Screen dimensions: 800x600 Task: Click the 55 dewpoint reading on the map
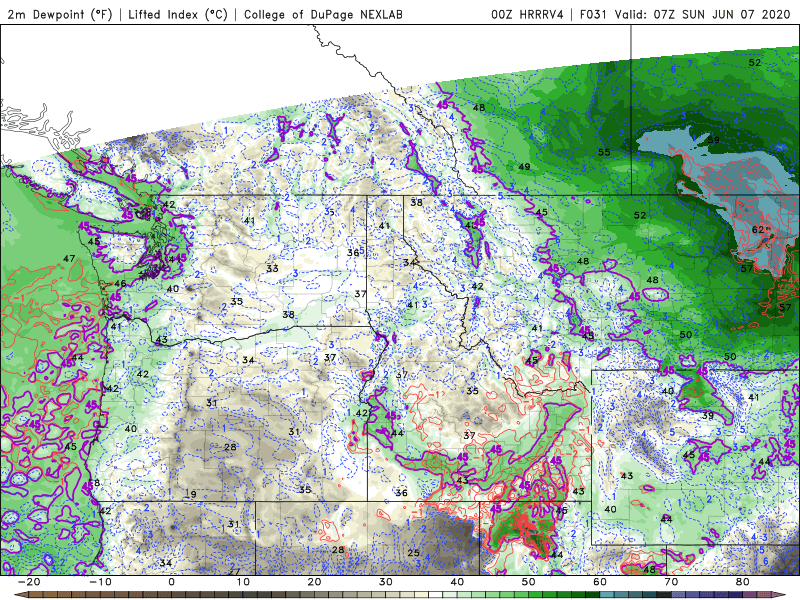click(x=604, y=152)
